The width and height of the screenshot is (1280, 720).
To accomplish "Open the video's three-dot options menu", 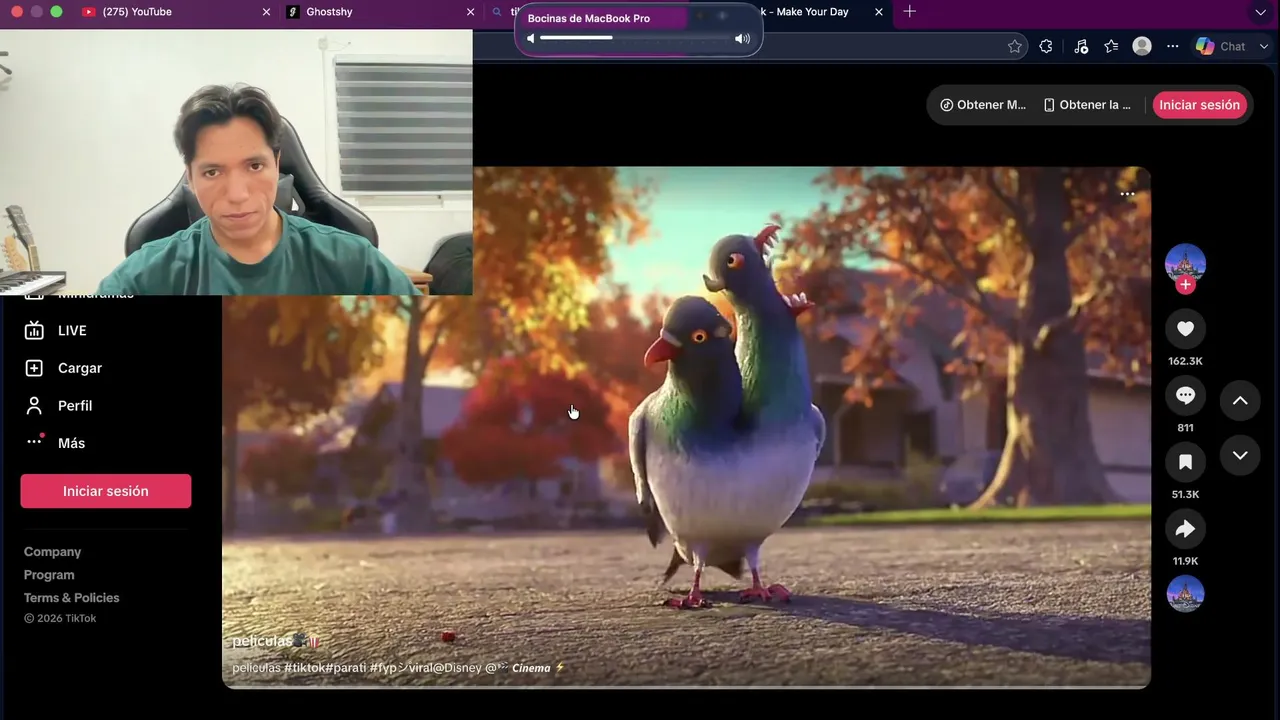I will click(1127, 194).
